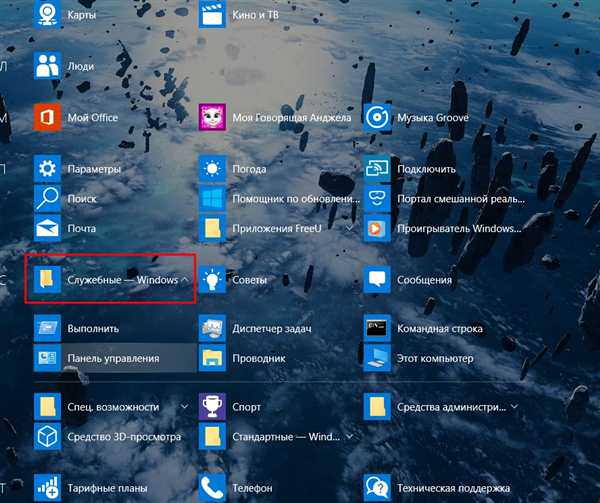Open Моя Говорящая Анджела game icon
This screenshot has width=600, height=503.
(x=212, y=117)
